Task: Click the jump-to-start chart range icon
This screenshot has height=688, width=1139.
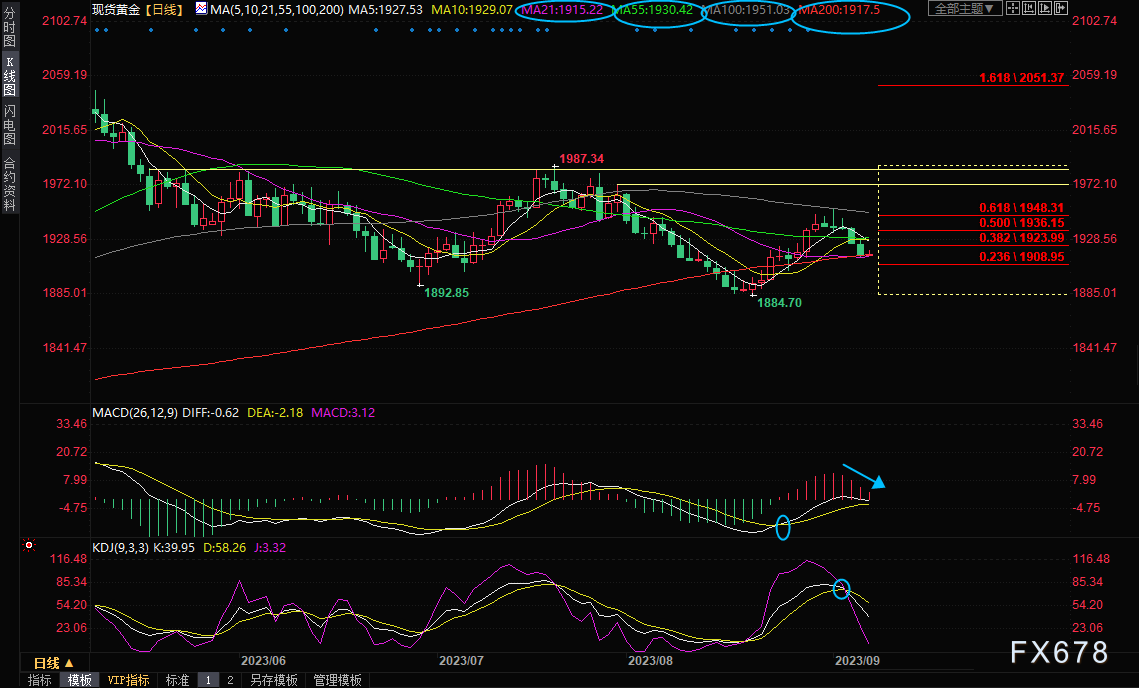Action: [x=1029, y=9]
